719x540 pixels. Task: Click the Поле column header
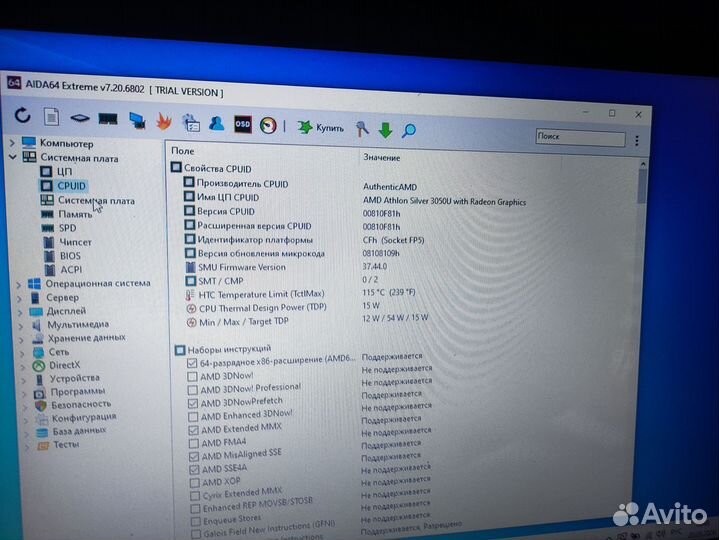[x=183, y=151]
